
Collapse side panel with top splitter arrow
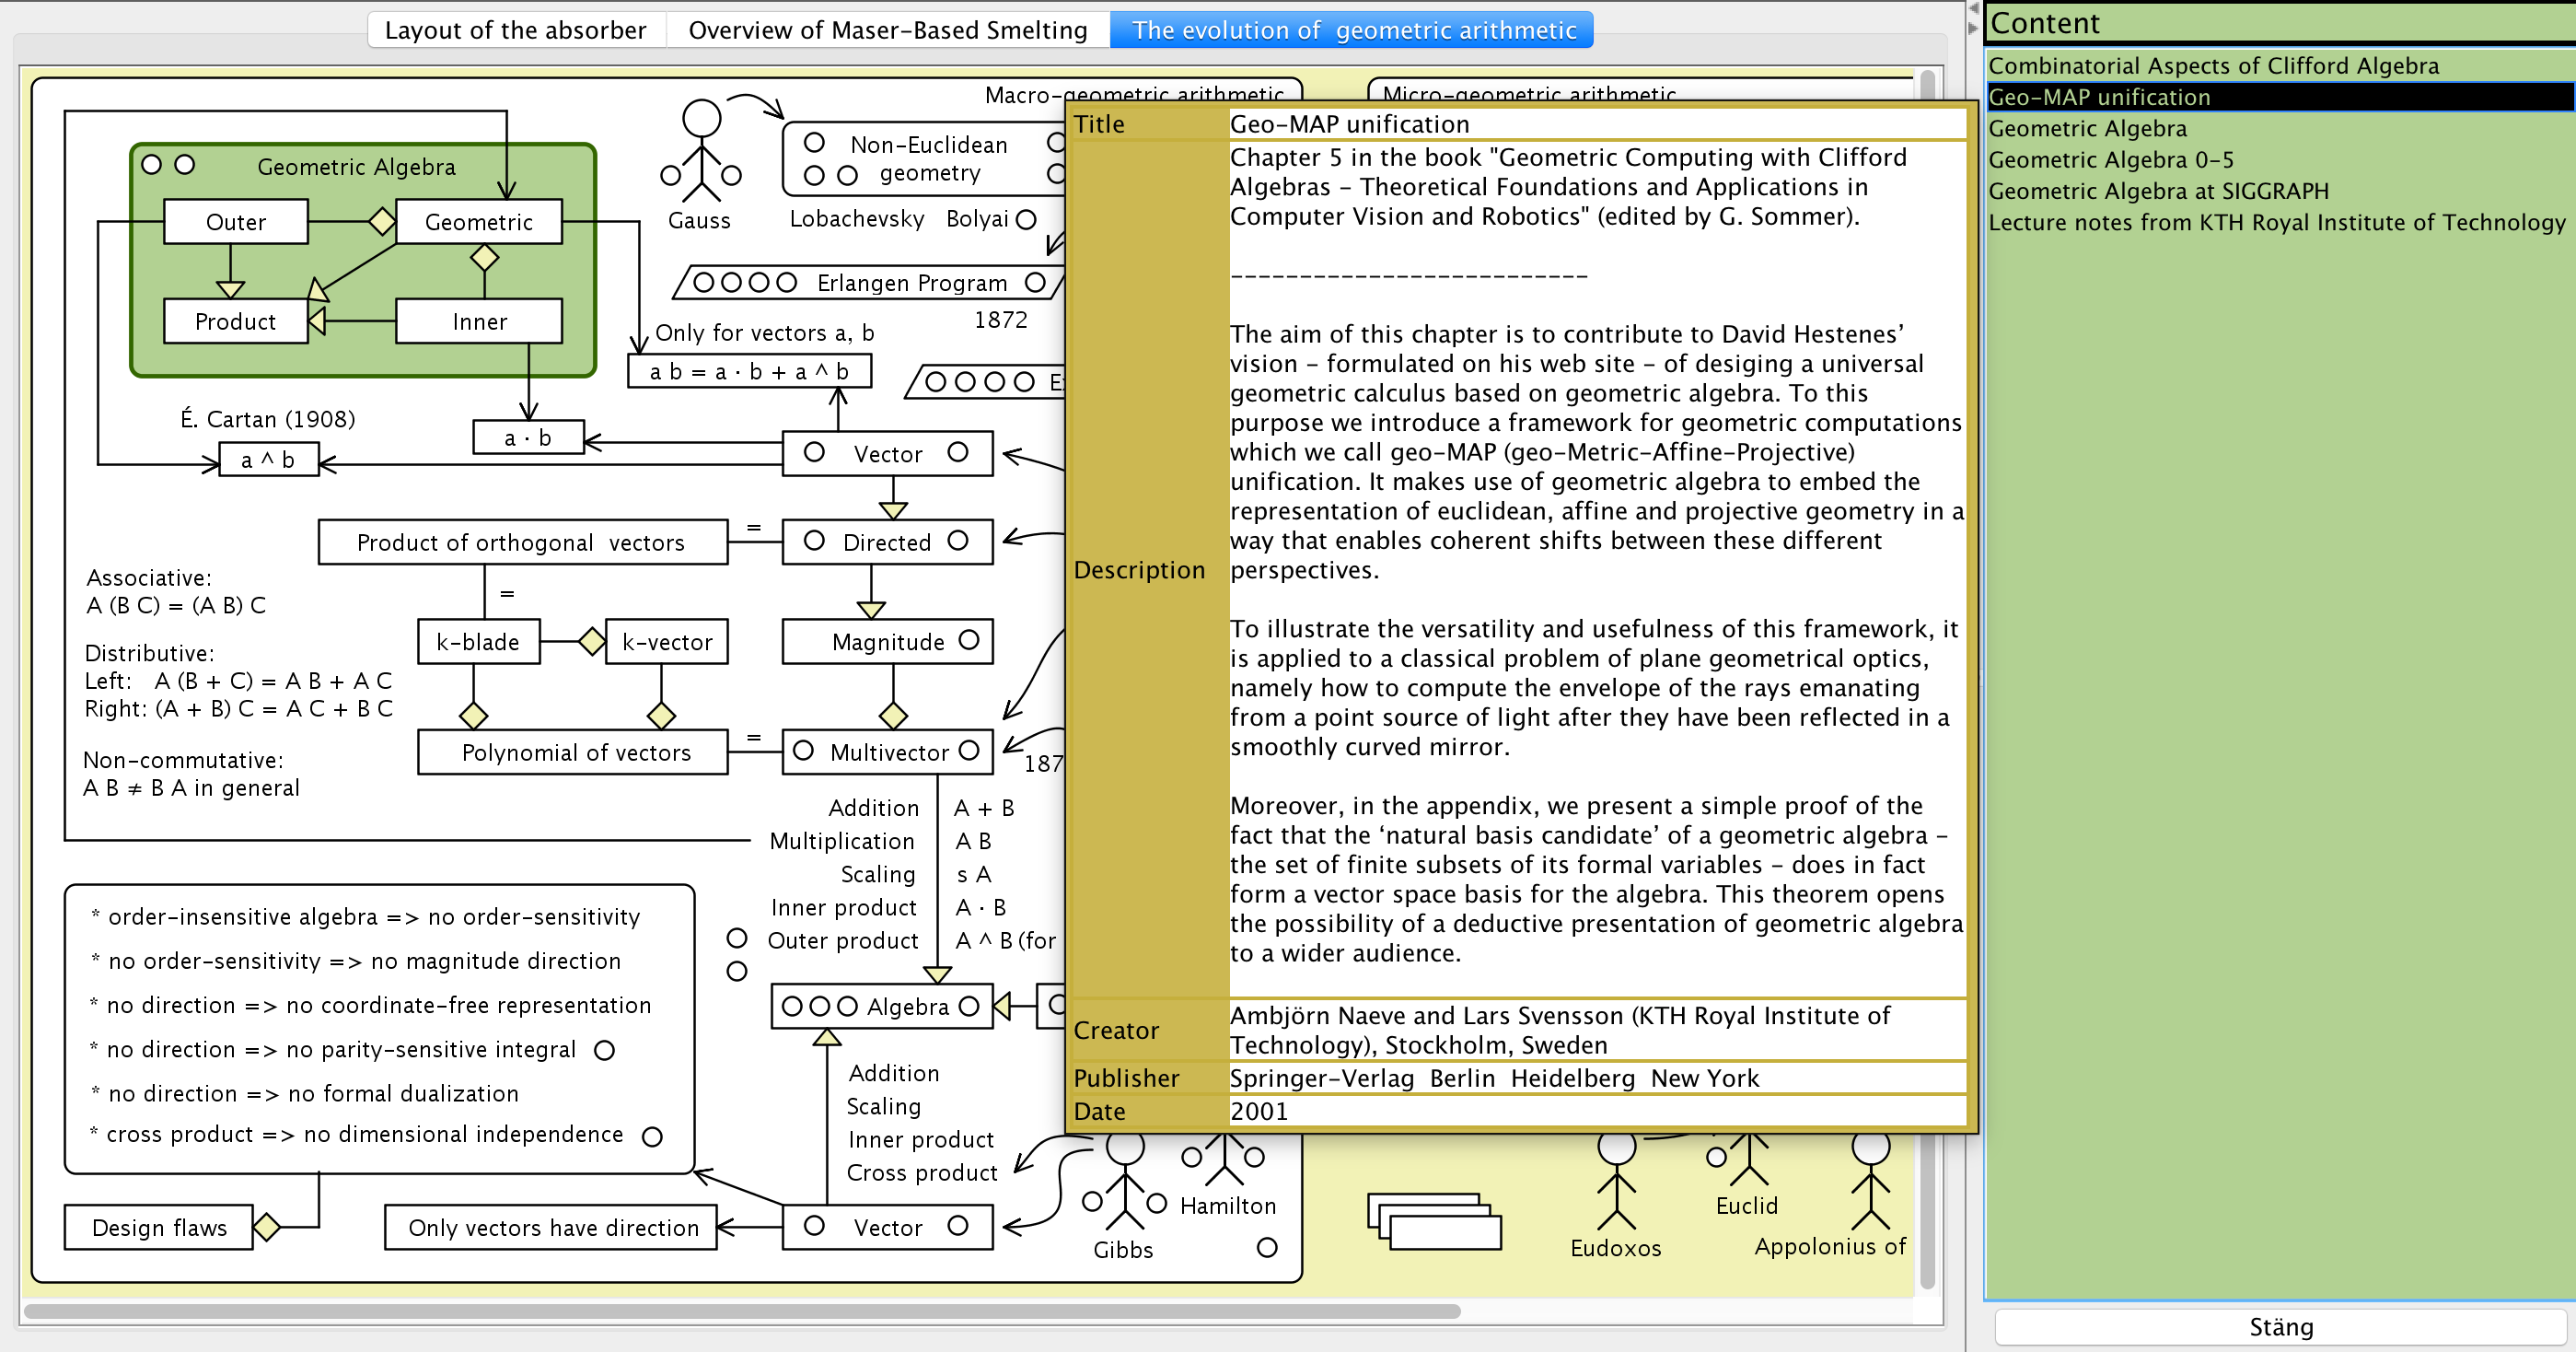[x=1973, y=8]
